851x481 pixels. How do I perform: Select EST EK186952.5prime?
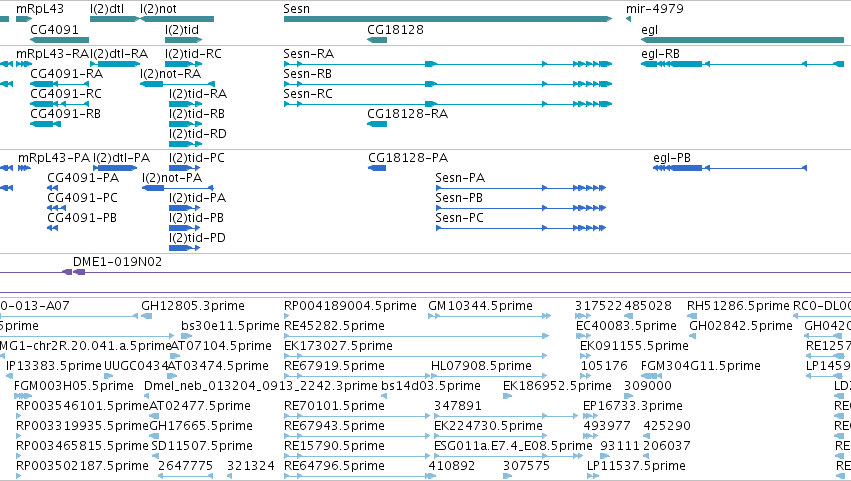pos(557,387)
